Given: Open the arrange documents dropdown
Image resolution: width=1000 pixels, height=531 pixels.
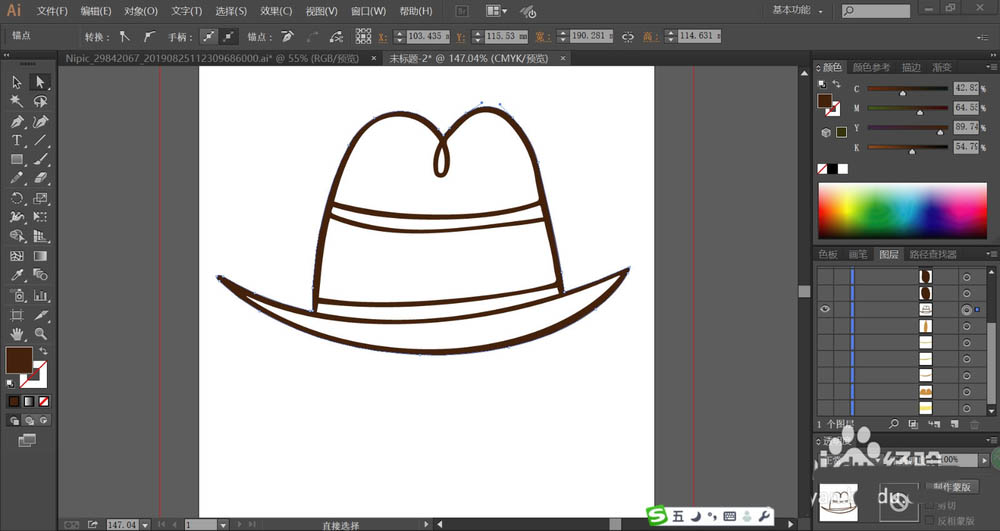Looking at the screenshot, I should point(497,11).
